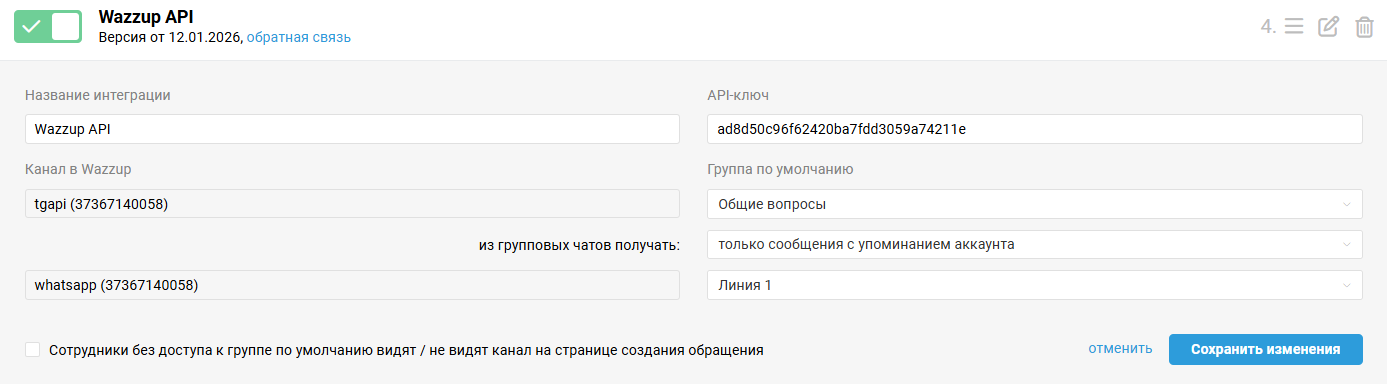Click the pencil edit icon for Wazzup API
The width and height of the screenshot is (1387, 384).
pyautogui.click(x=1328, y=27)
